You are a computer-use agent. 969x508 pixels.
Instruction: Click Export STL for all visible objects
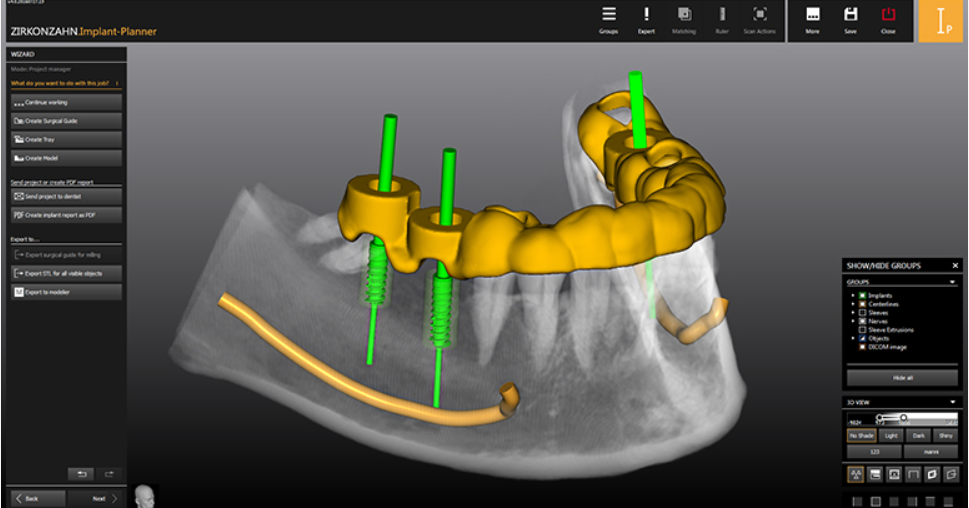(66, 273)
